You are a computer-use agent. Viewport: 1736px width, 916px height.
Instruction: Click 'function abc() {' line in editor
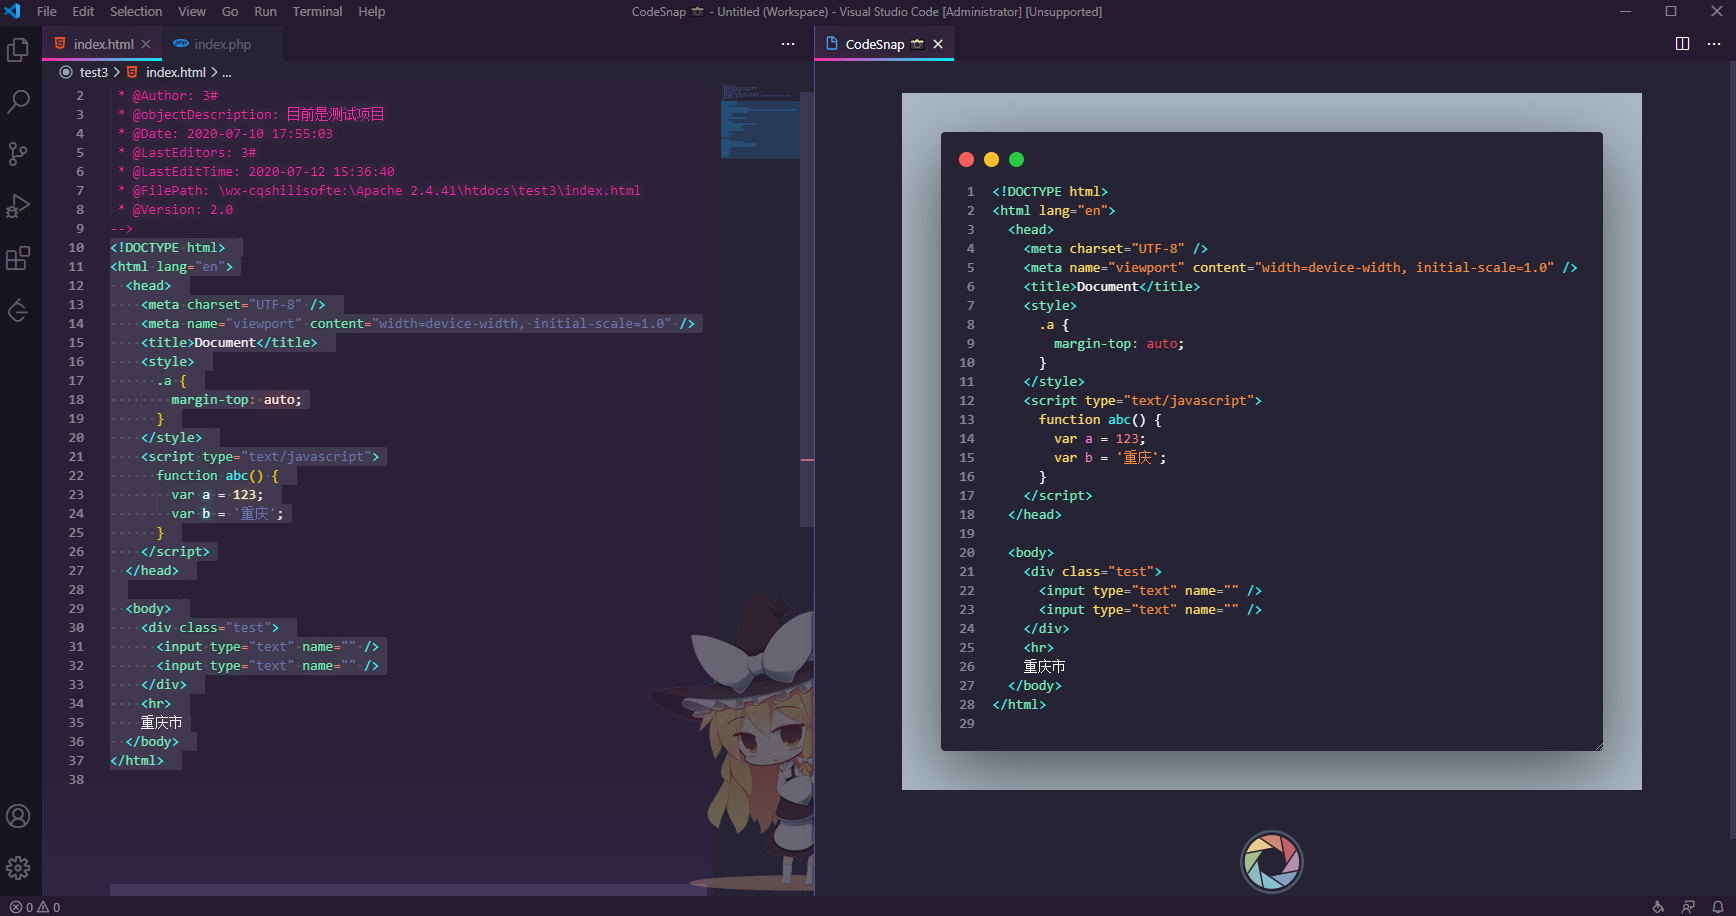[217, 475]
